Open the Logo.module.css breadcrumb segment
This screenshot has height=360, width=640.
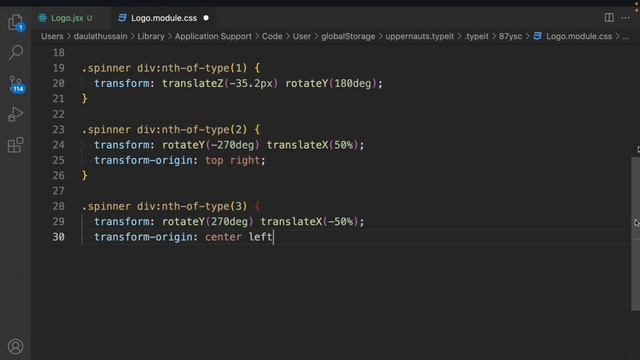click(x=579, y=36)
